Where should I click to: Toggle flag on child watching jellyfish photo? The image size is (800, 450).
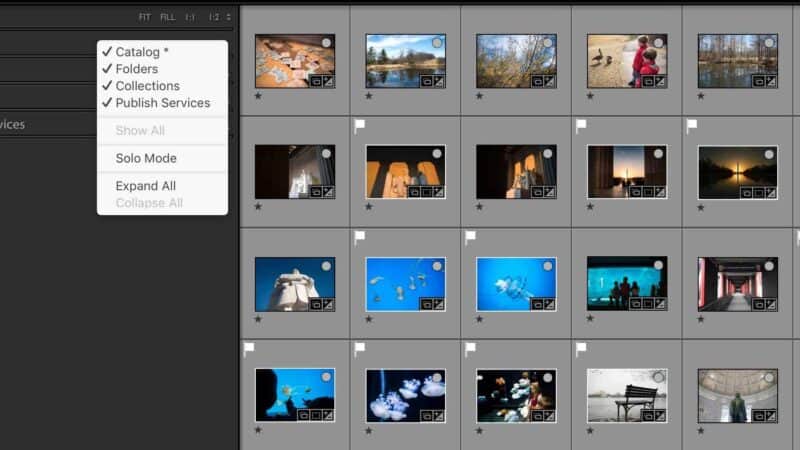tap(470, 349)
